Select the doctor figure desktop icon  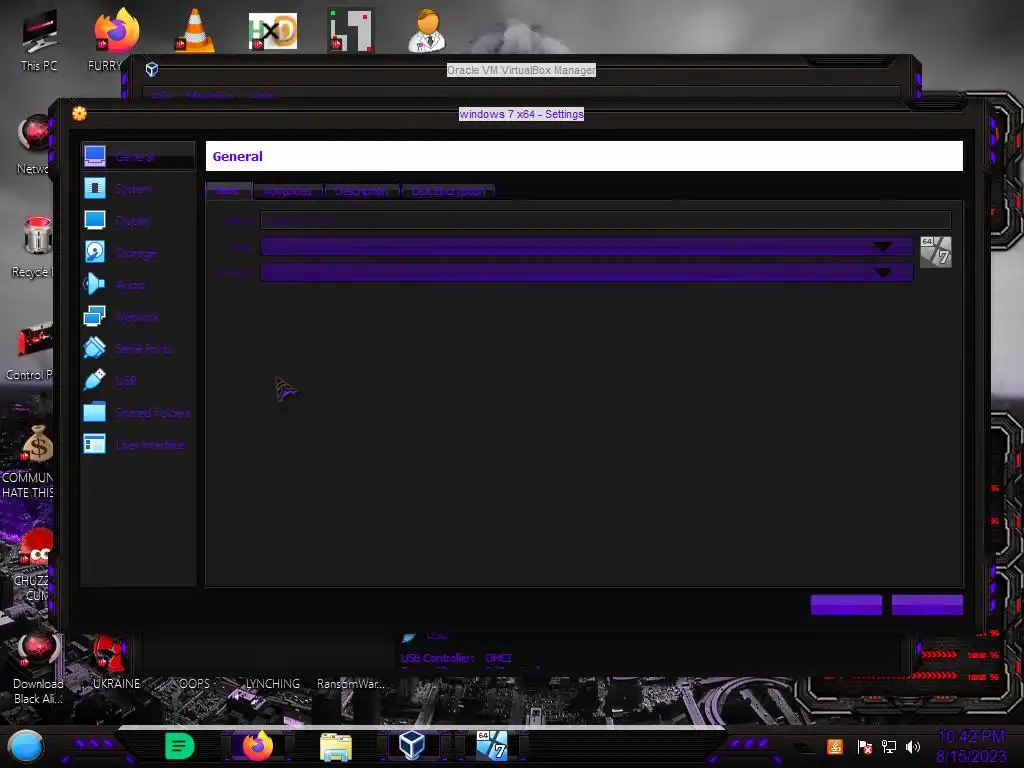coord(427,30)
